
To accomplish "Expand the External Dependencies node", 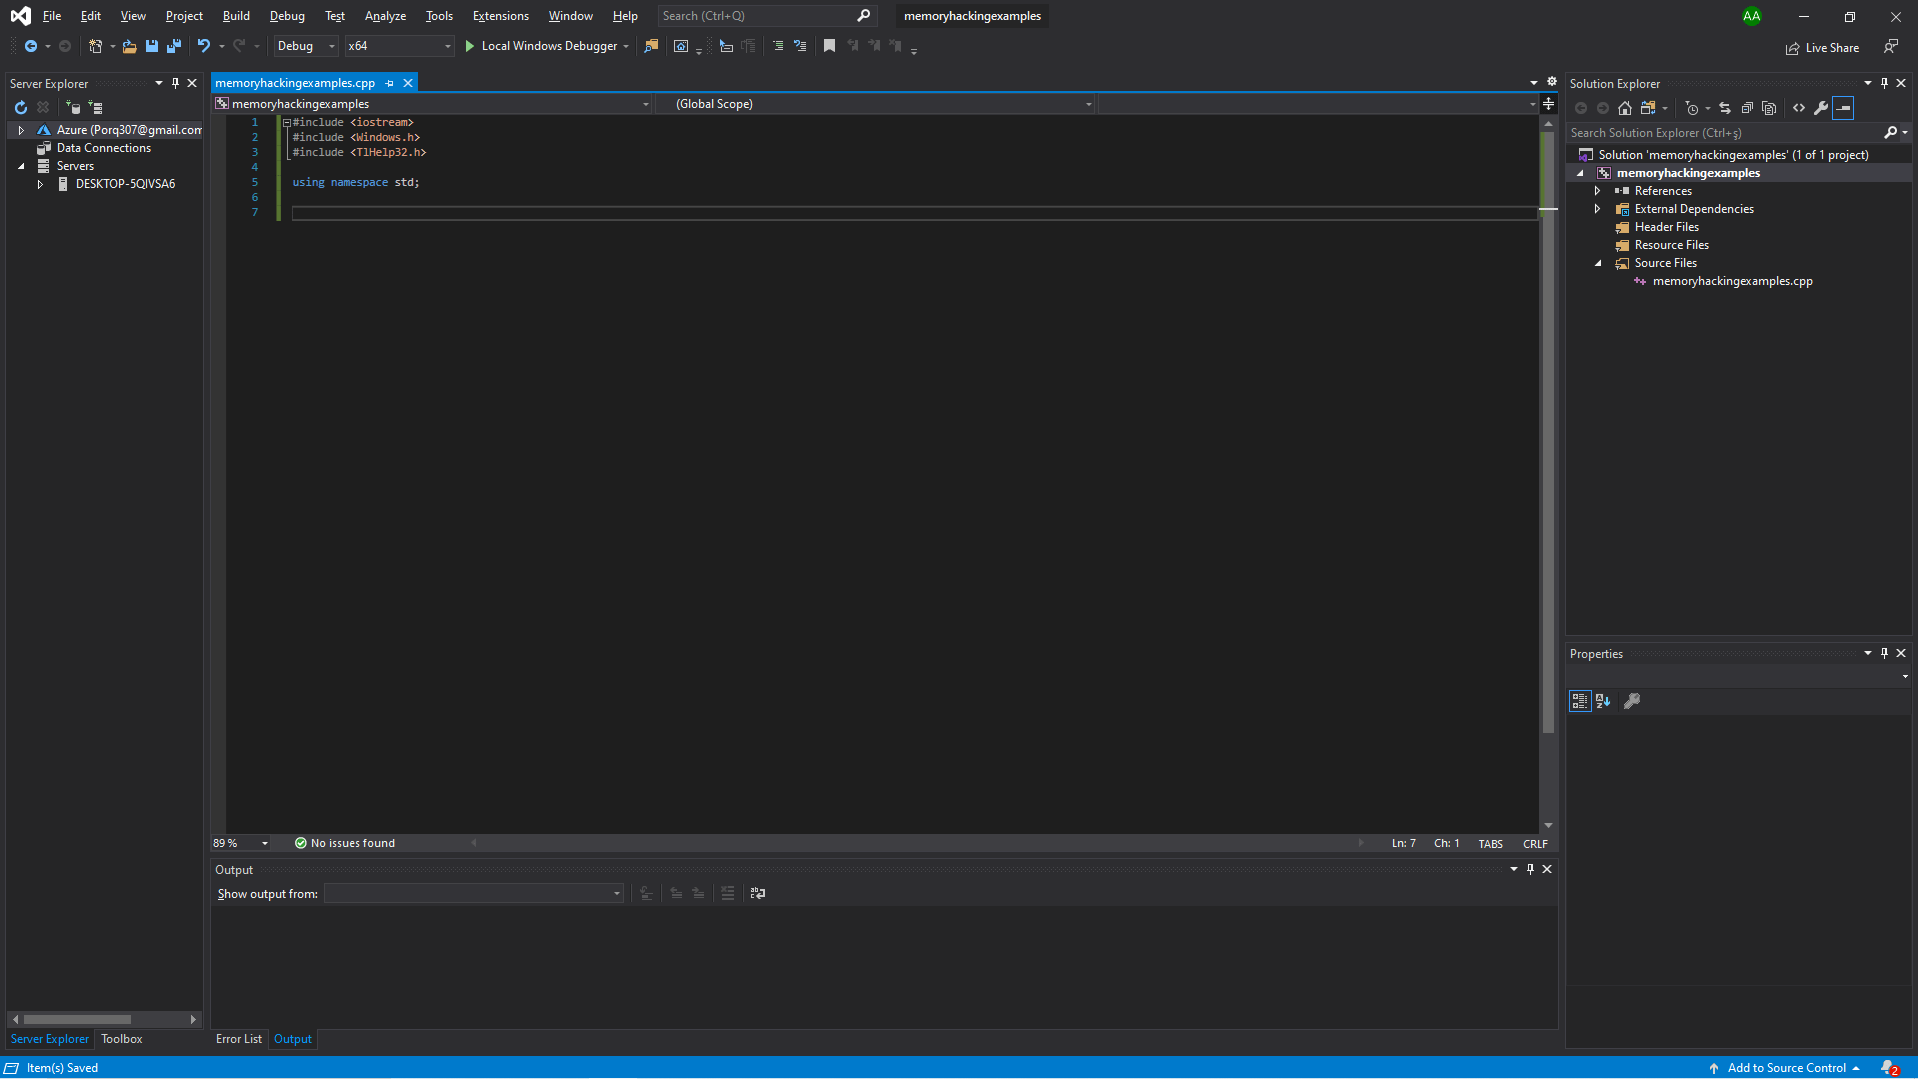I will click(1597, 209).
